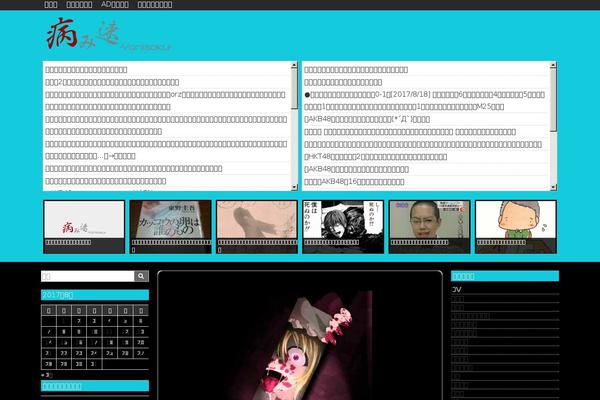Open the navigation item starting with AD
The width and height of the screenshot is (600, 400).
(115, 5)
